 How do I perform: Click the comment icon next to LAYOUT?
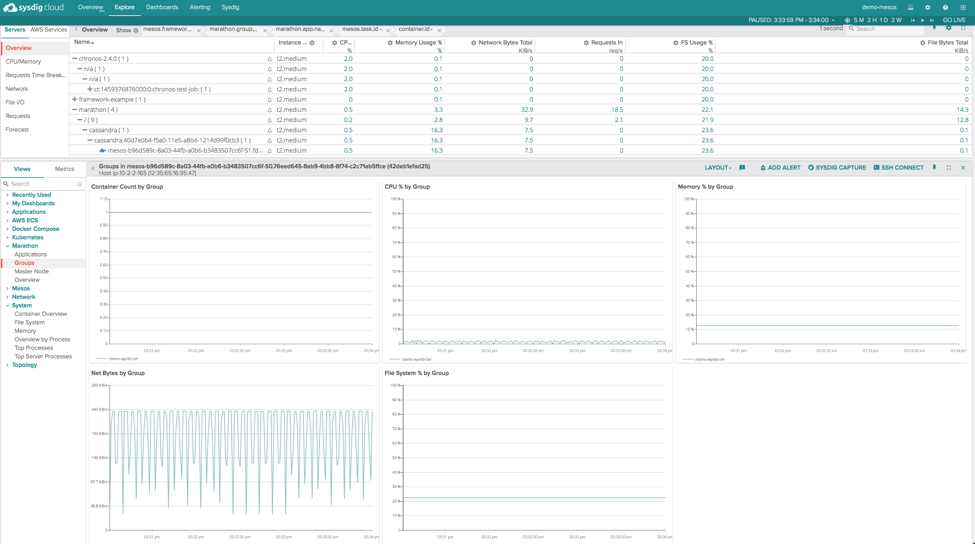[742, 168]
